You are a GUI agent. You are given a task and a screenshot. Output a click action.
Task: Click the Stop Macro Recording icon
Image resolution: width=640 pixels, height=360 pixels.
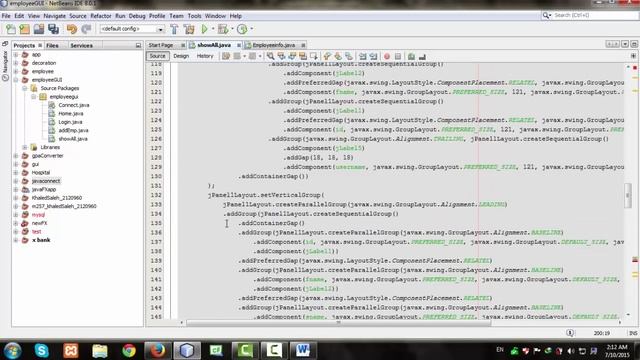(398, 56)
